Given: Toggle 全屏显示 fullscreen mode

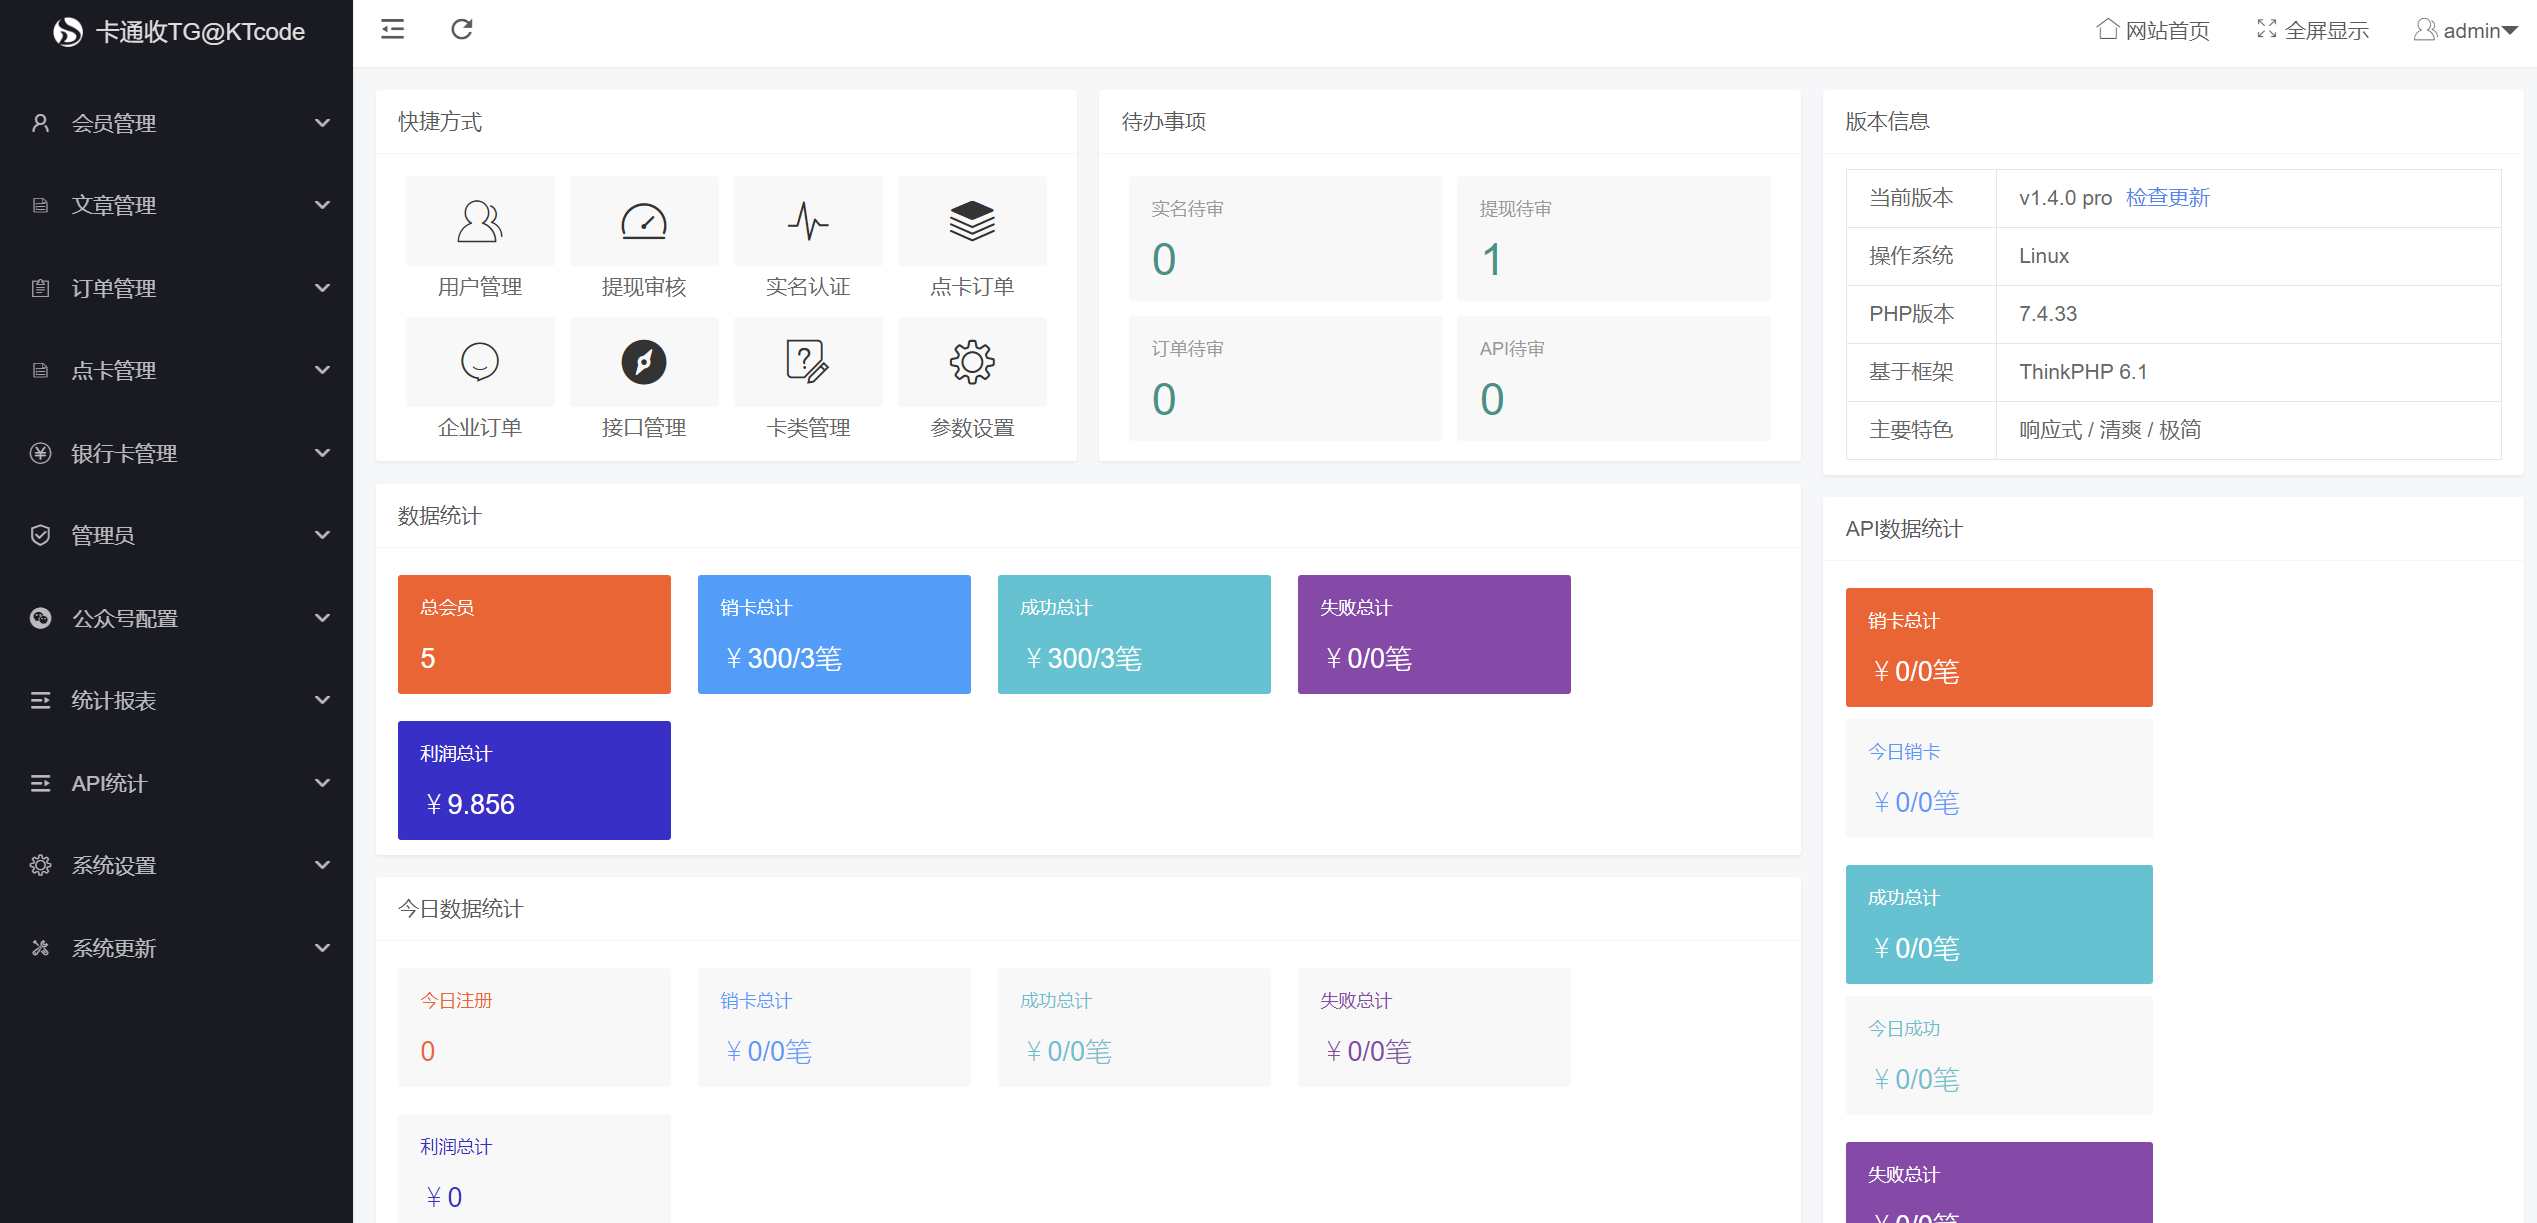Looking at the screenshot, I should pyautogui.click(x=2312, y=31).
